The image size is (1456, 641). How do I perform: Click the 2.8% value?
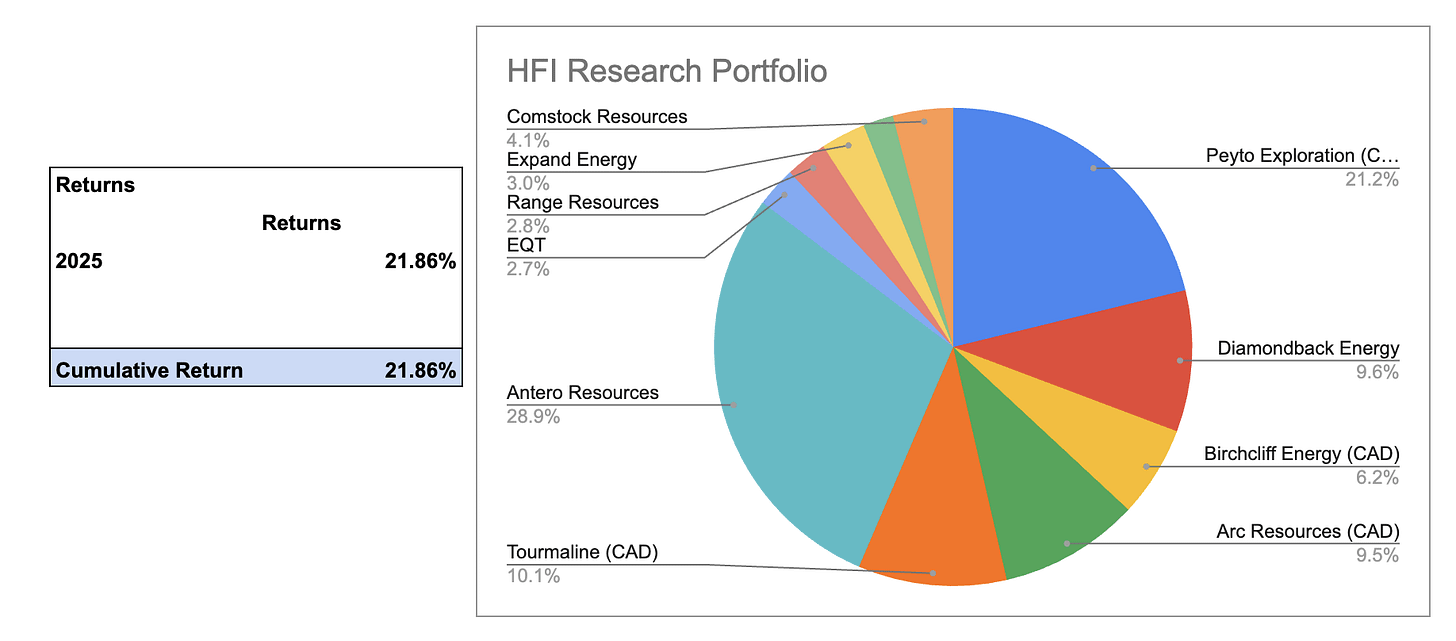coord(528,226)
